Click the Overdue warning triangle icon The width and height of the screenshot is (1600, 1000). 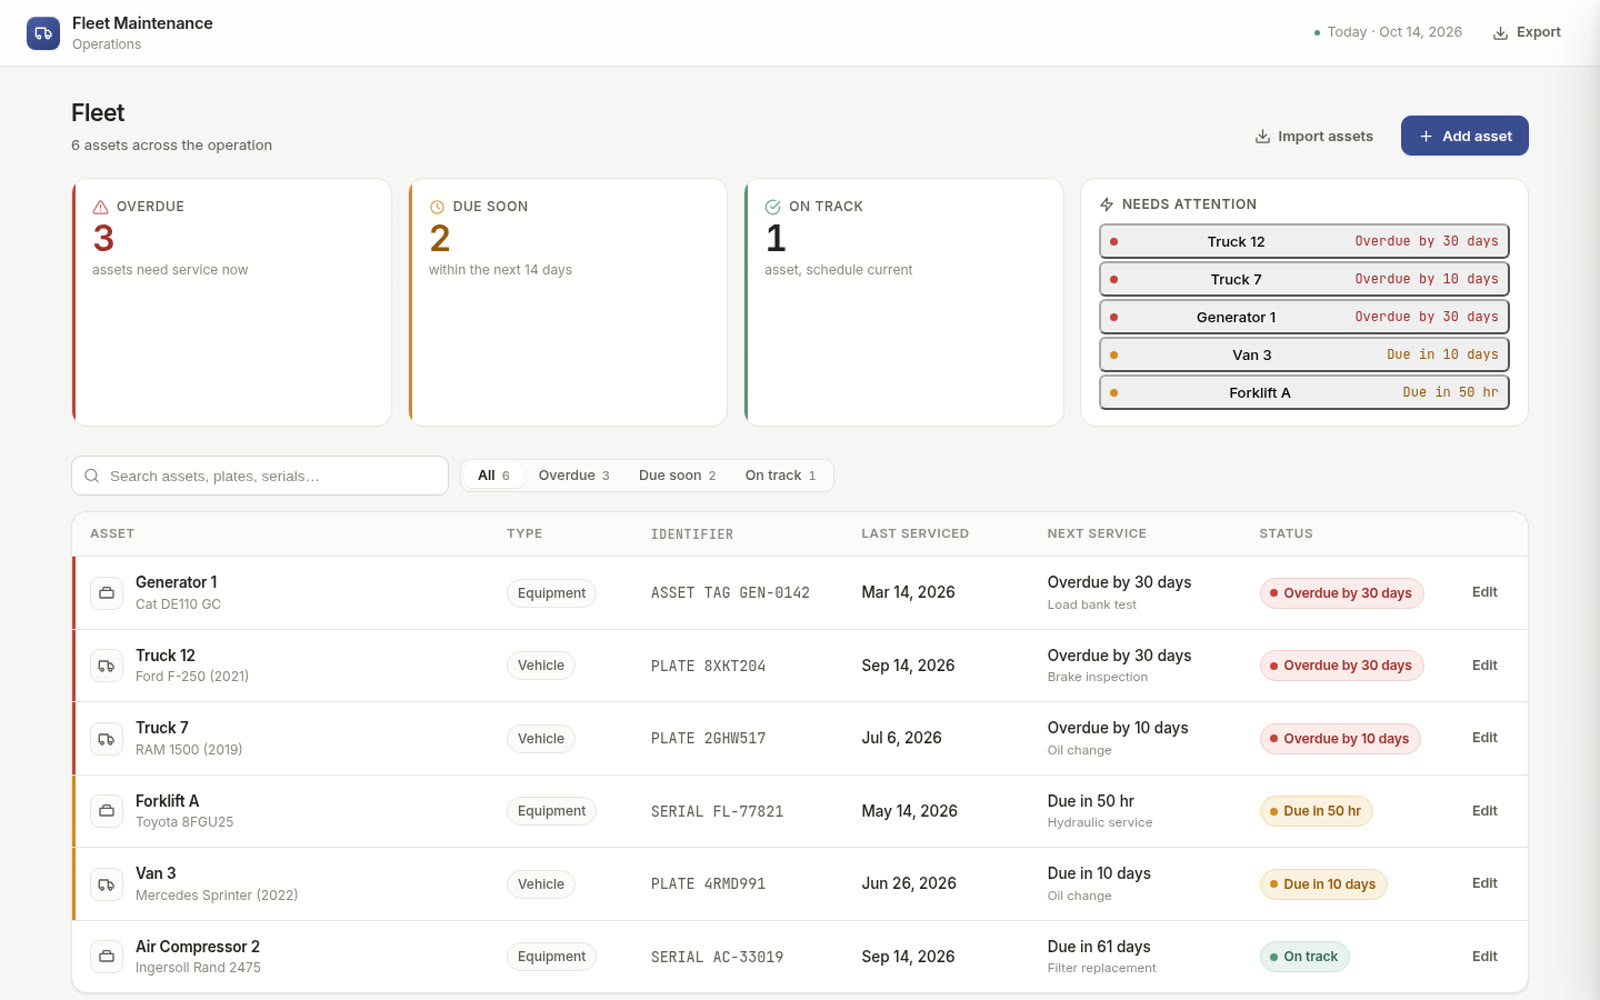[x=100, y=207]
